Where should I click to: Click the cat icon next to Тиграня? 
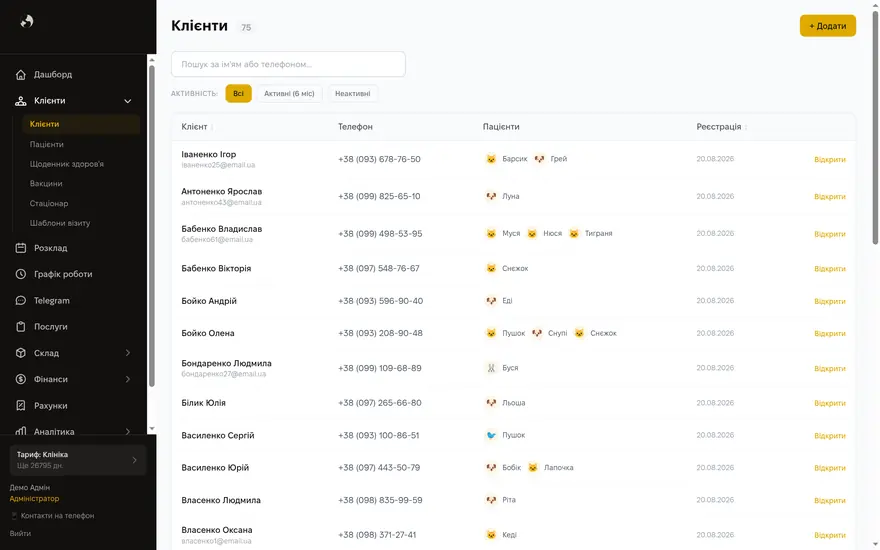pos(574,233)
